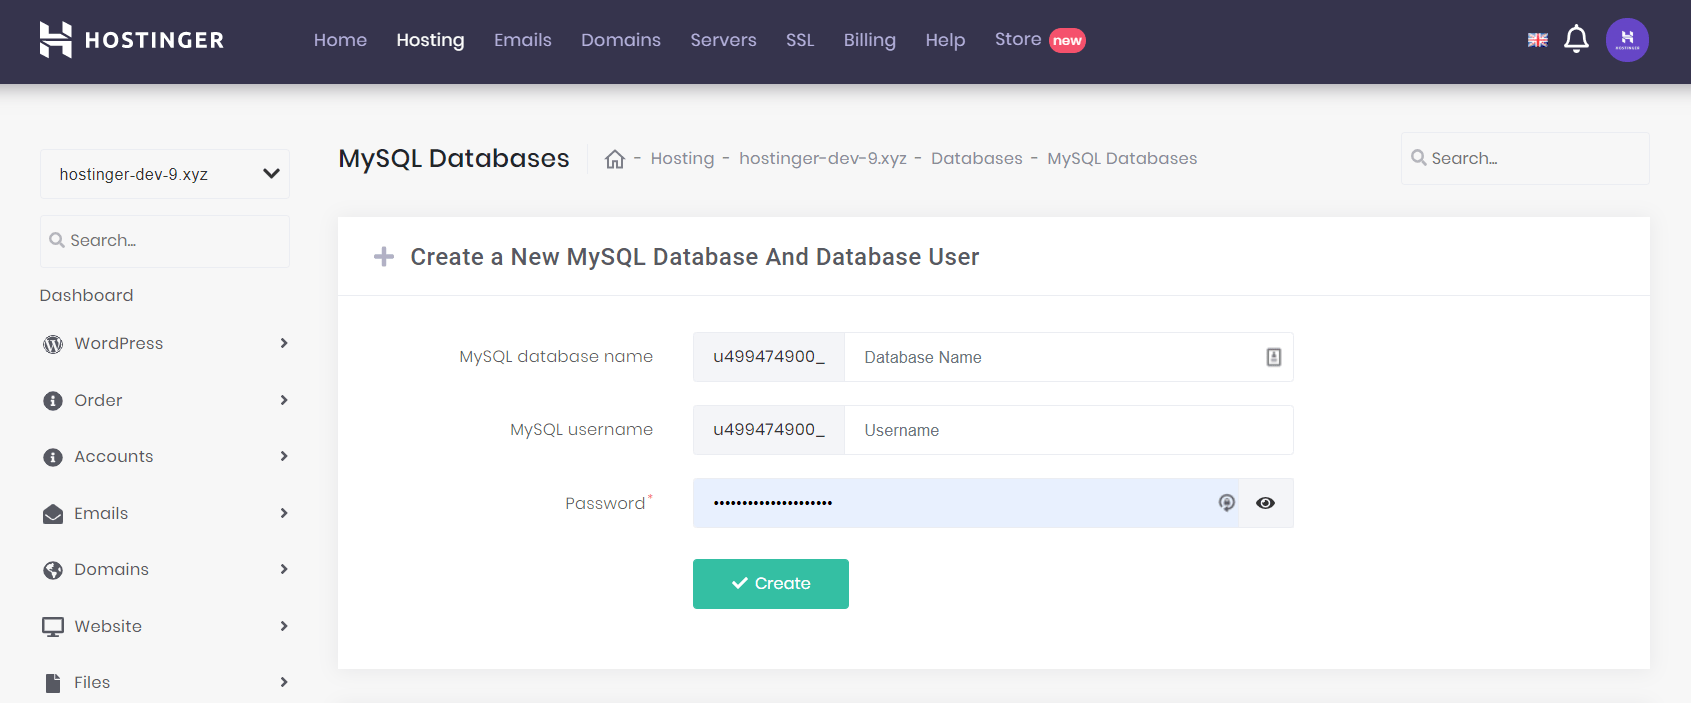Toggle password visibility eye icon
Screen dimensions: 1691x703
[x=1265, y=503]
